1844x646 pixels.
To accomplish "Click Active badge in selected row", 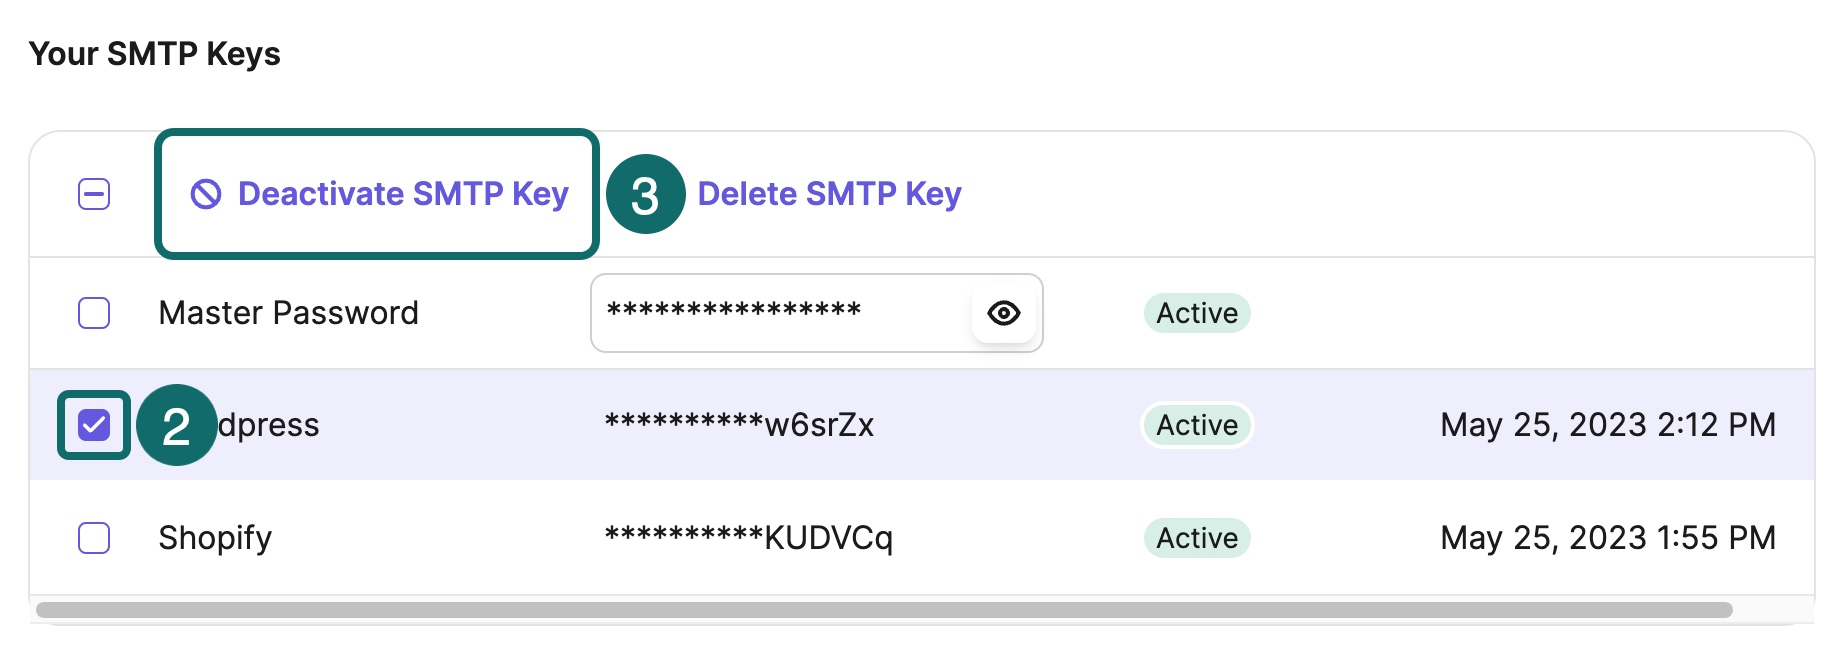I will [x=1197, y=425].
